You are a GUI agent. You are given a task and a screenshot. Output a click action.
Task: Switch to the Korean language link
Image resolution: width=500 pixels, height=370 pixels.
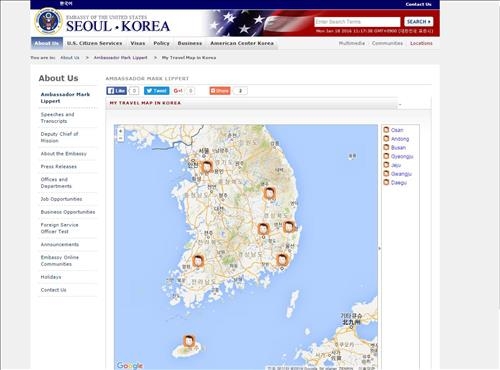[x=66, y=4]
